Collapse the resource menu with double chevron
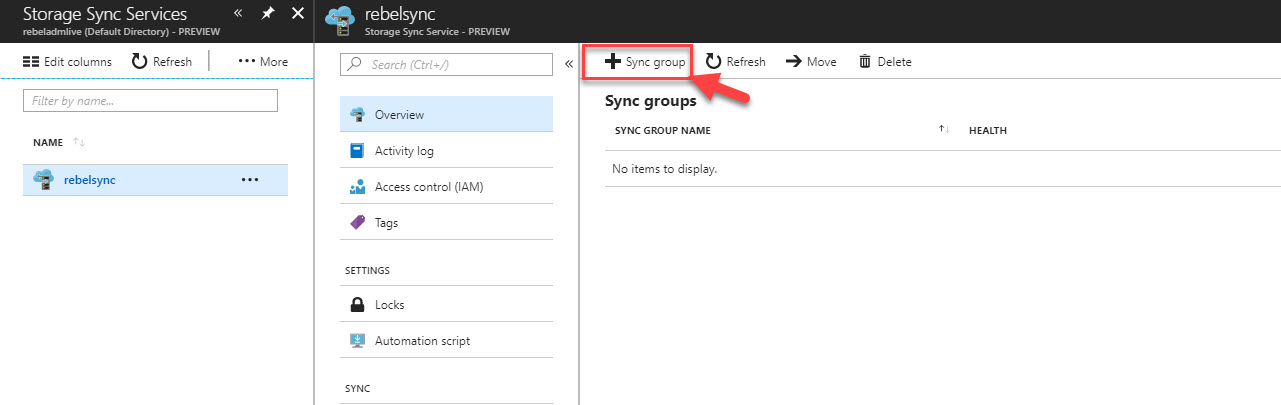 [568, 64]
